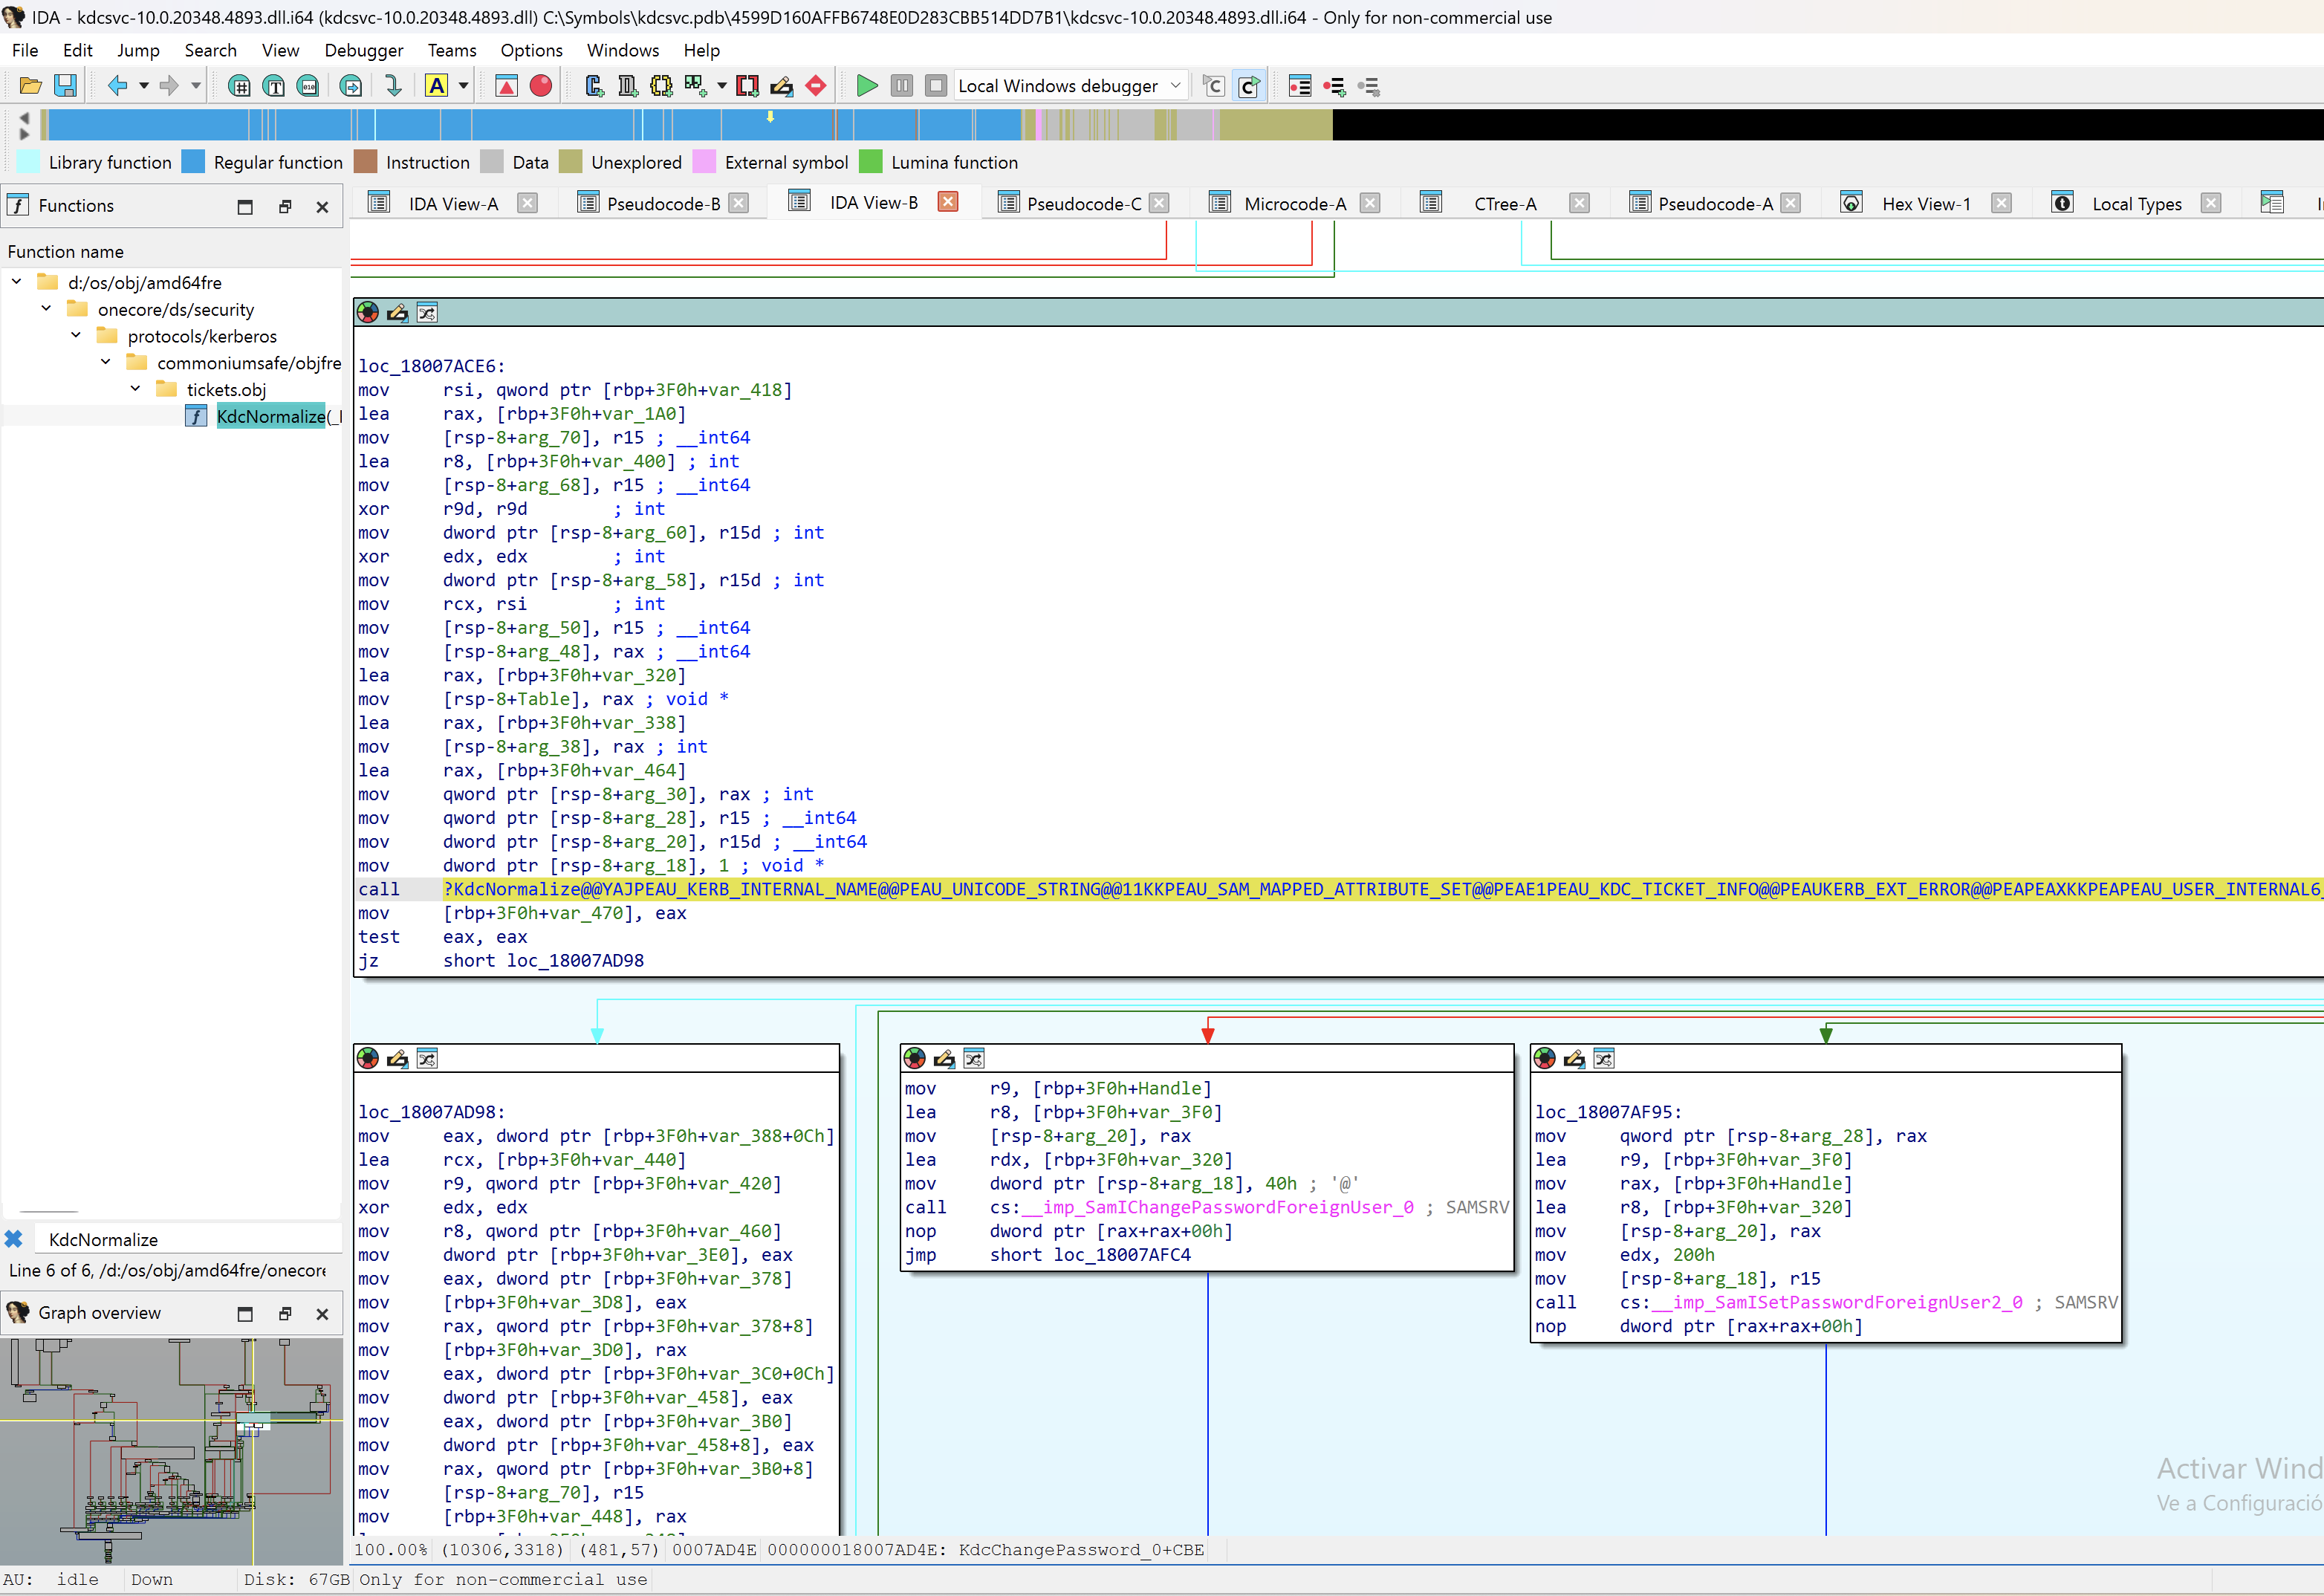The width and height of the screenshot is (2324, 1596).
Task: Save the database with the floppy icon
Action: (65, 86)
